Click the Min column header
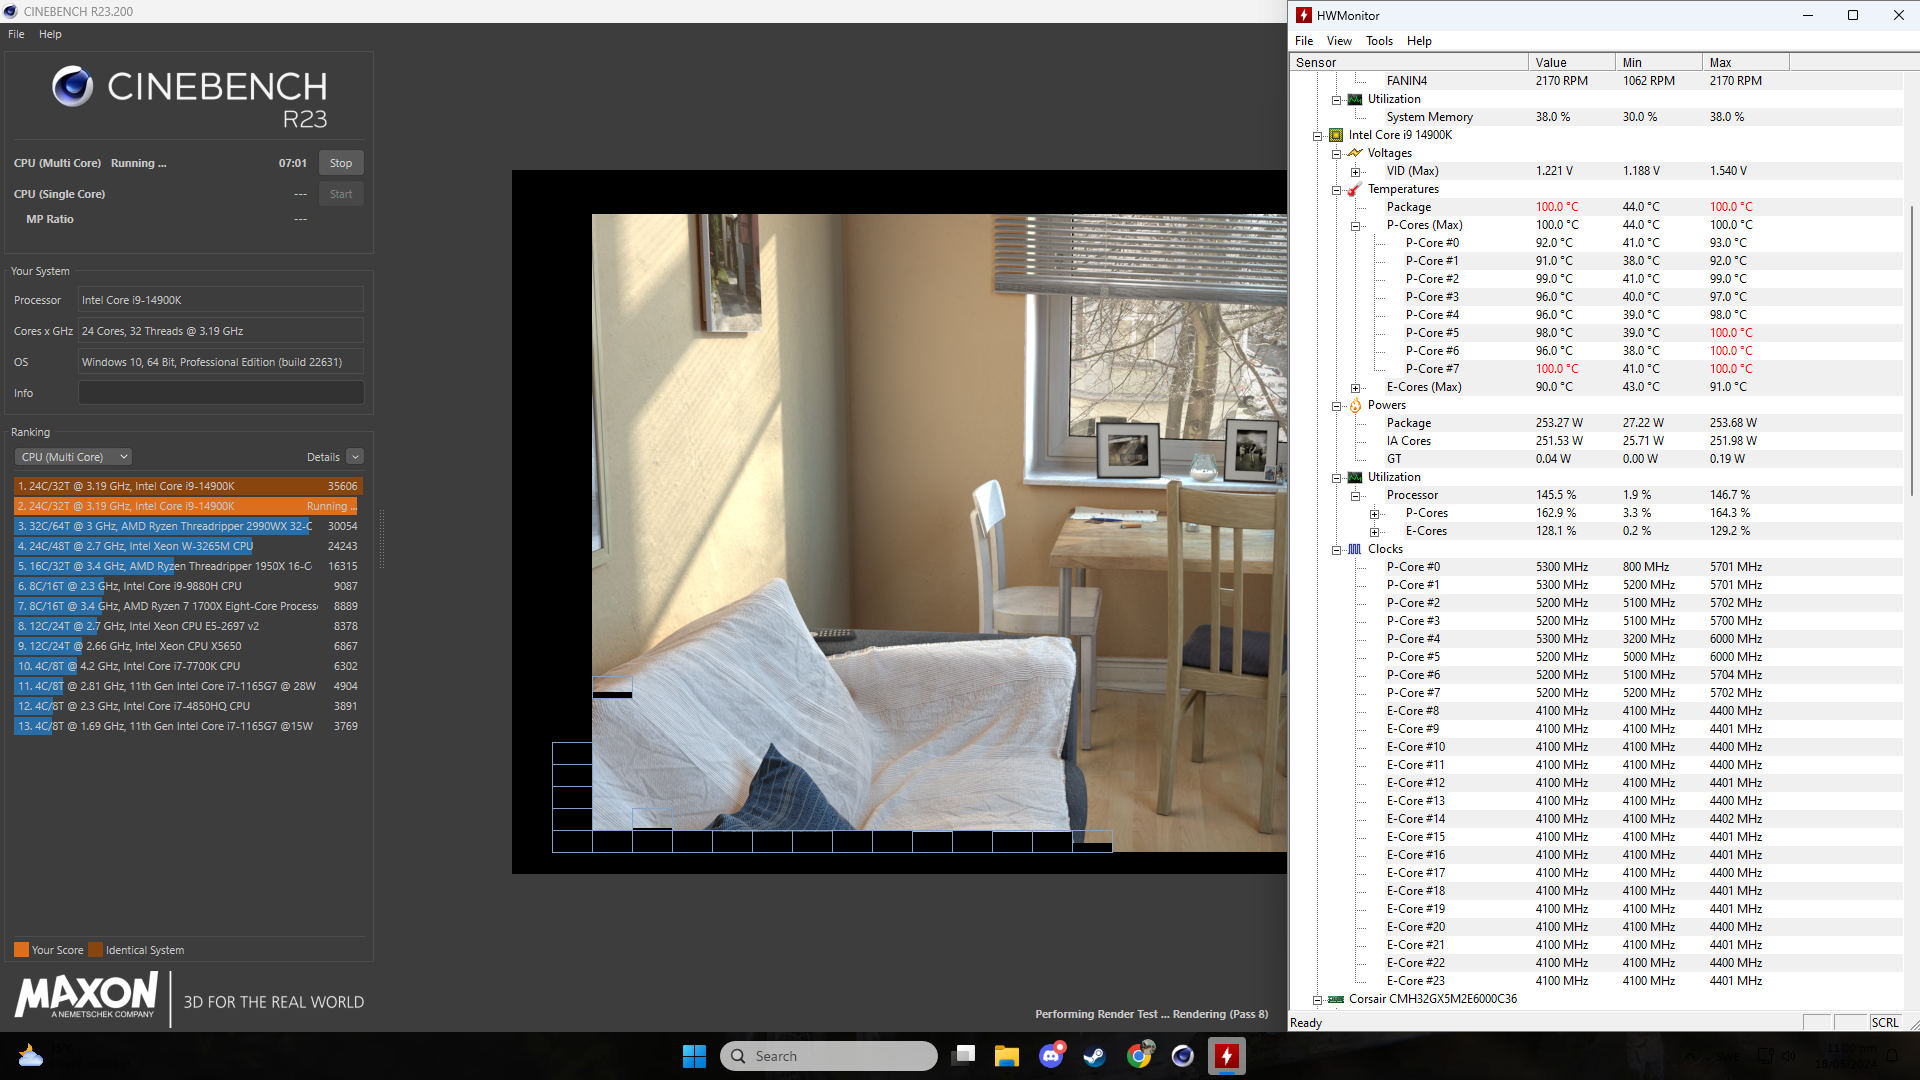Viewport: 1920px width, 1080px height. point(1658,62)
